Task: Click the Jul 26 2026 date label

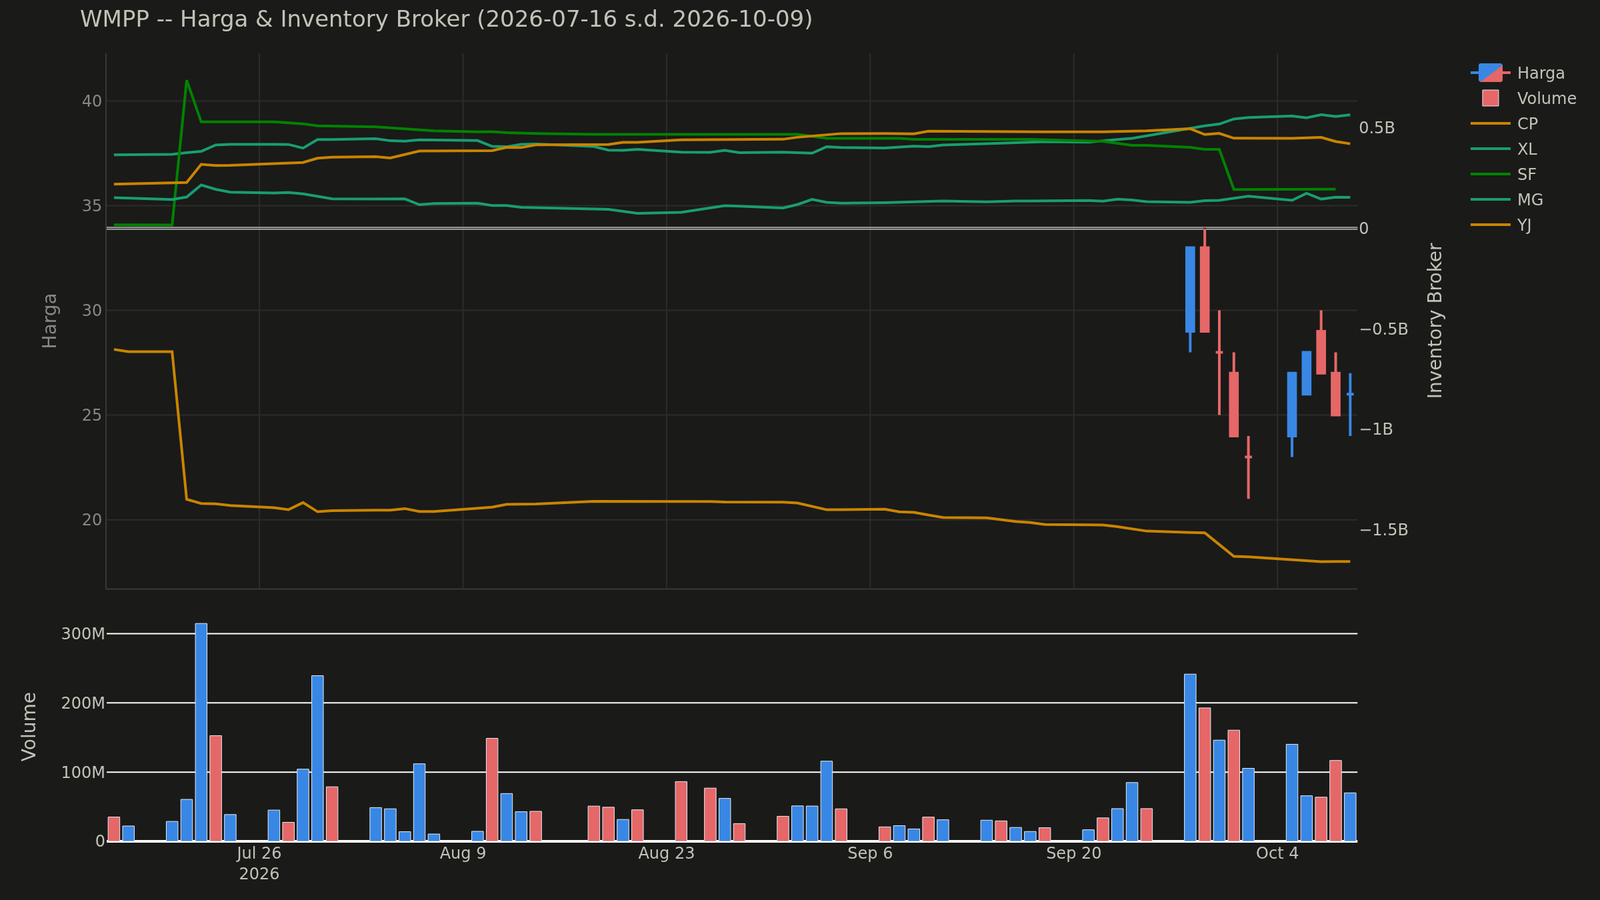Action: click(x=259, y=863)
